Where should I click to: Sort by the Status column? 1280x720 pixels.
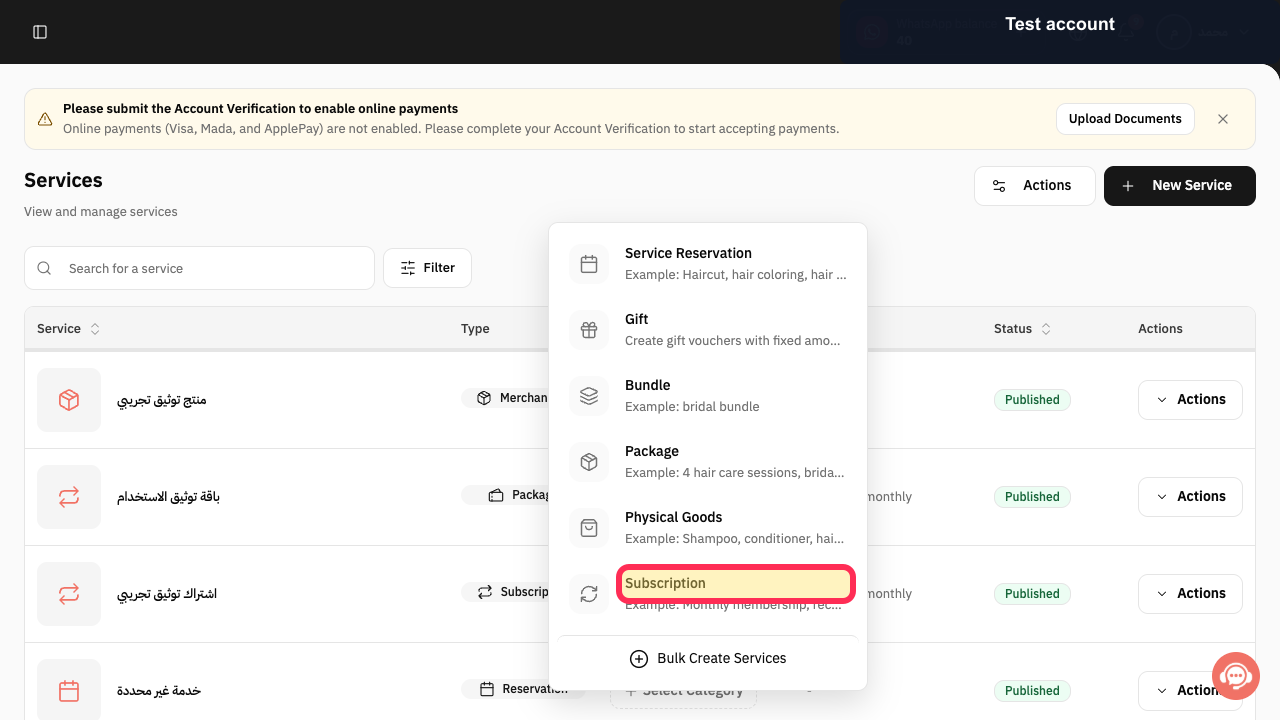click(1022, 329)
